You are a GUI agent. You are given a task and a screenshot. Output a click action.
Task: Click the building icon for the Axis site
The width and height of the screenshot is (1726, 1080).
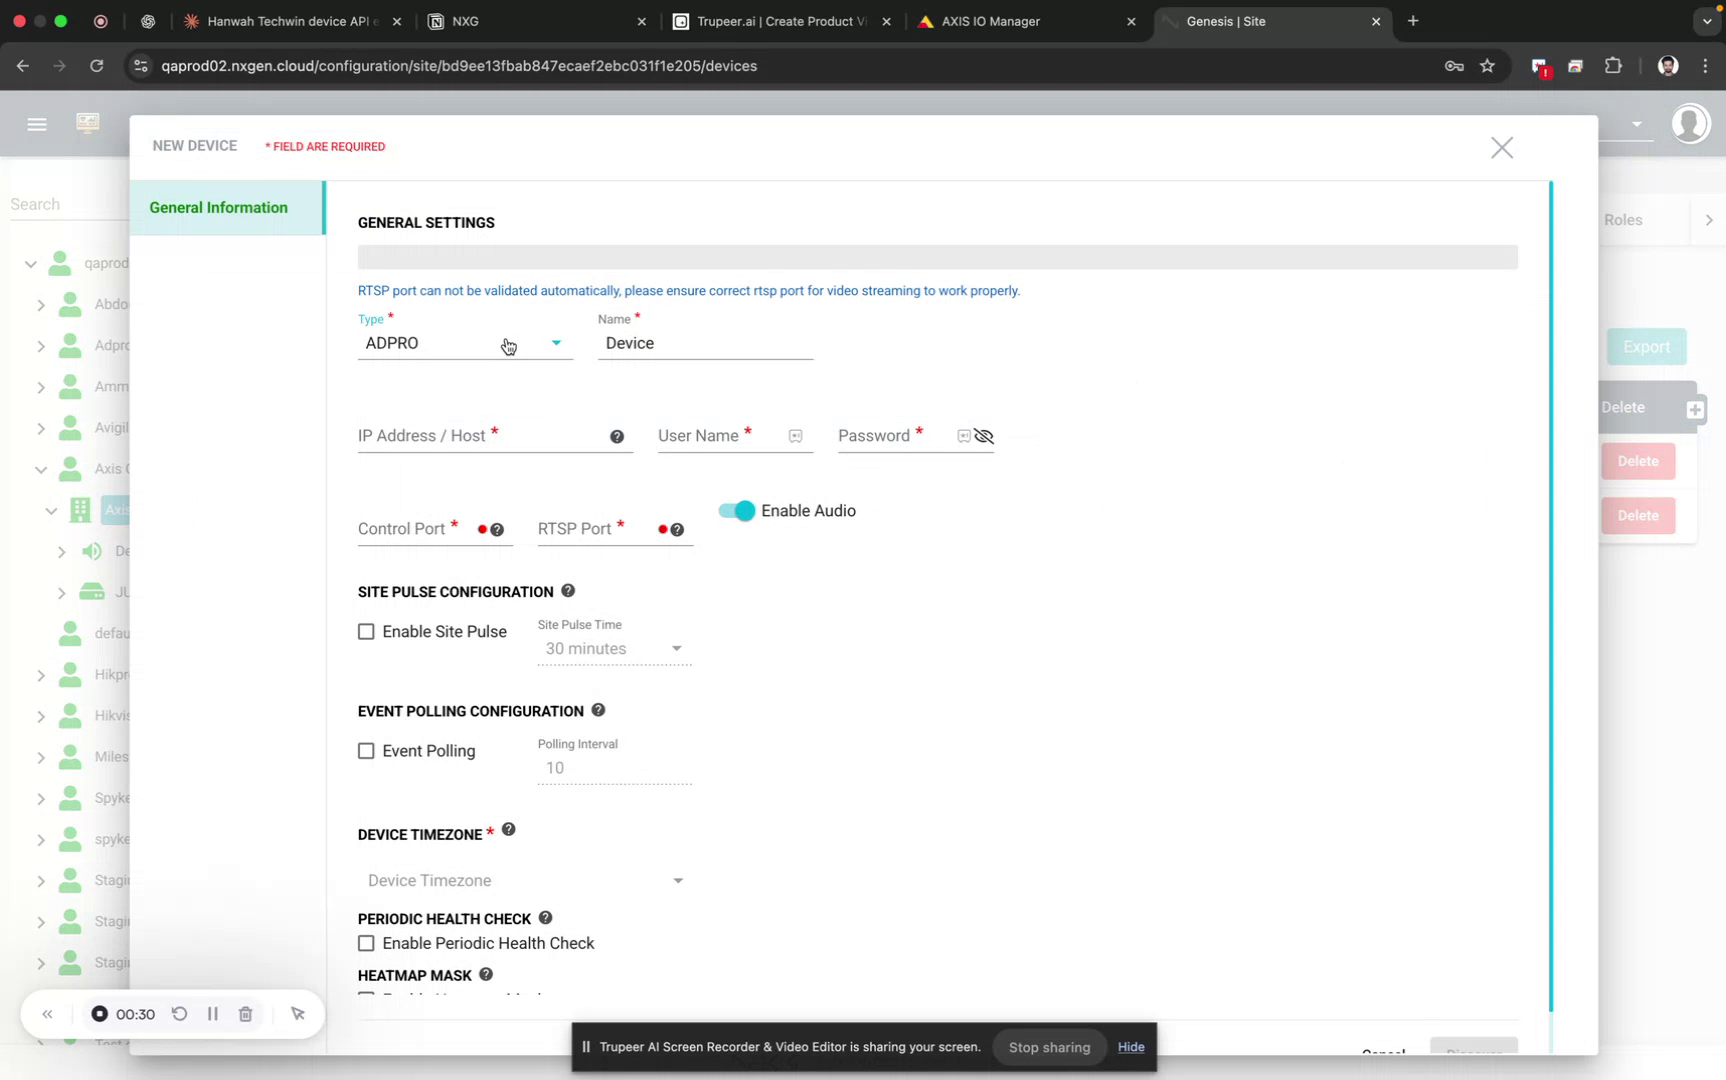click(x=79, y=510)
